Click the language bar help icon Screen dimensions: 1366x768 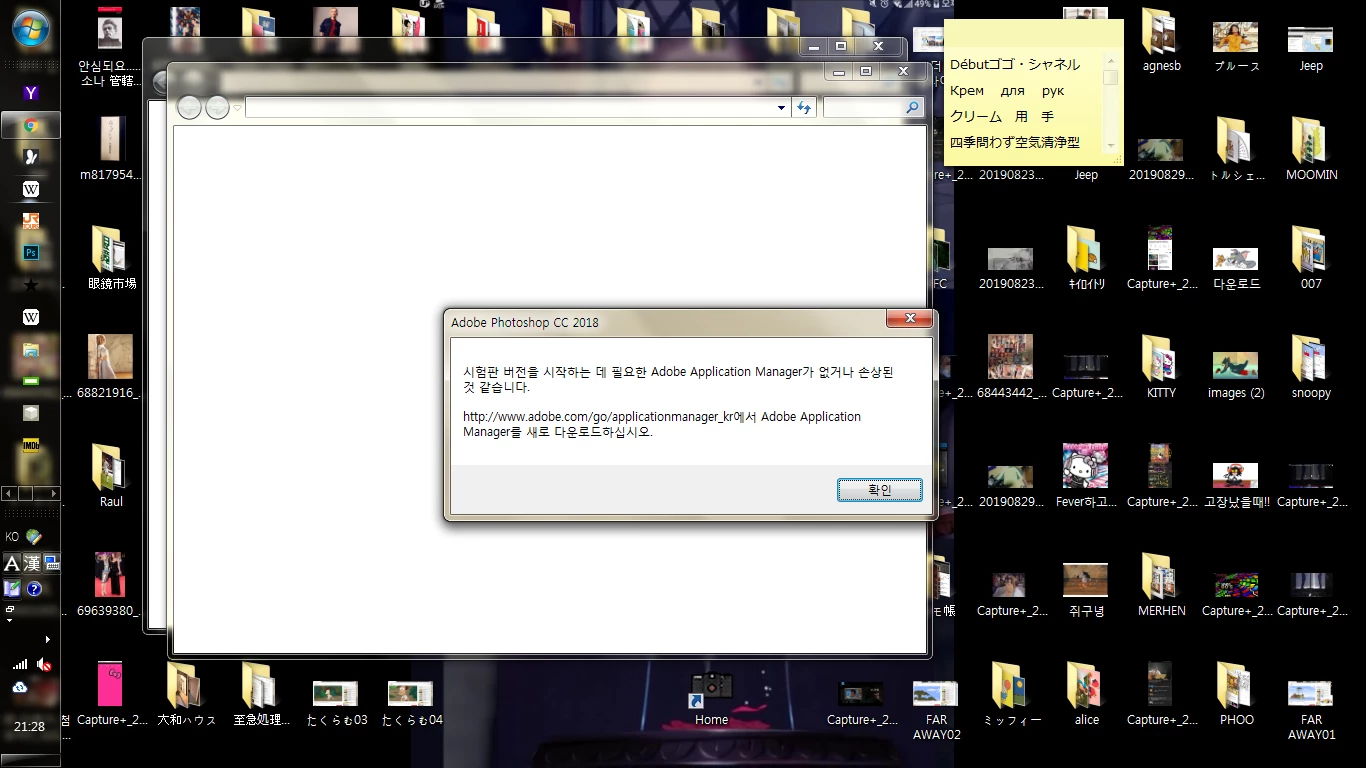34,589
